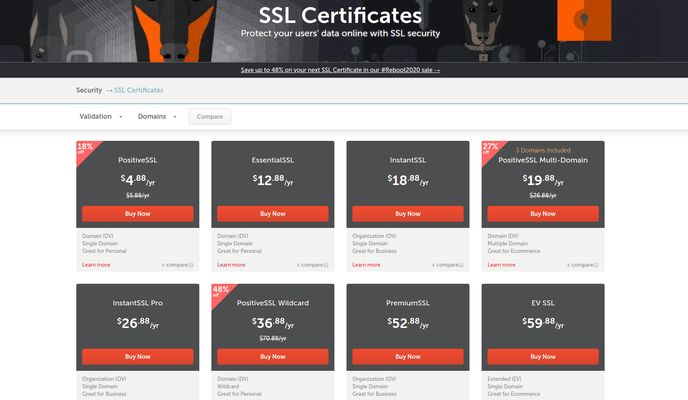
Task: Buy Now for EssentialSSL
Action: [x=273, y=214]
